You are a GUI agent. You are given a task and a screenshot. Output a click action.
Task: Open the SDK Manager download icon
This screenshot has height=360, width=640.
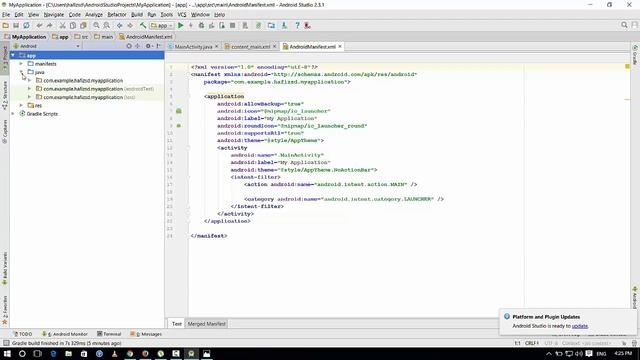284,25
